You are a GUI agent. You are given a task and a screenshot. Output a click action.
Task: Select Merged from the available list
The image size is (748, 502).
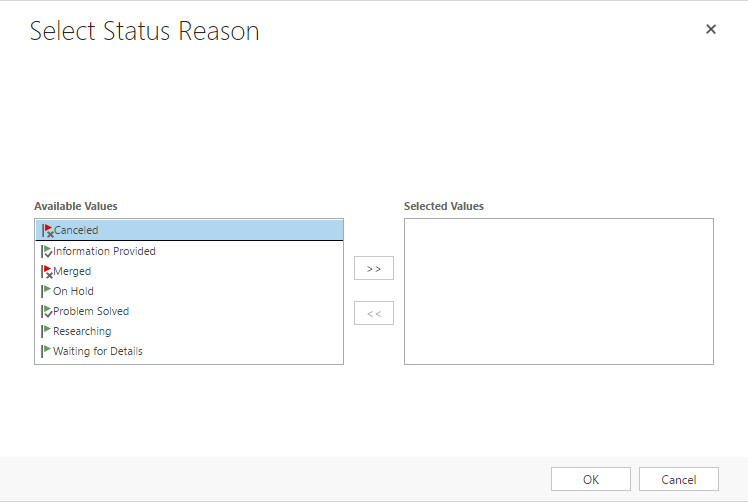(189, 271)
